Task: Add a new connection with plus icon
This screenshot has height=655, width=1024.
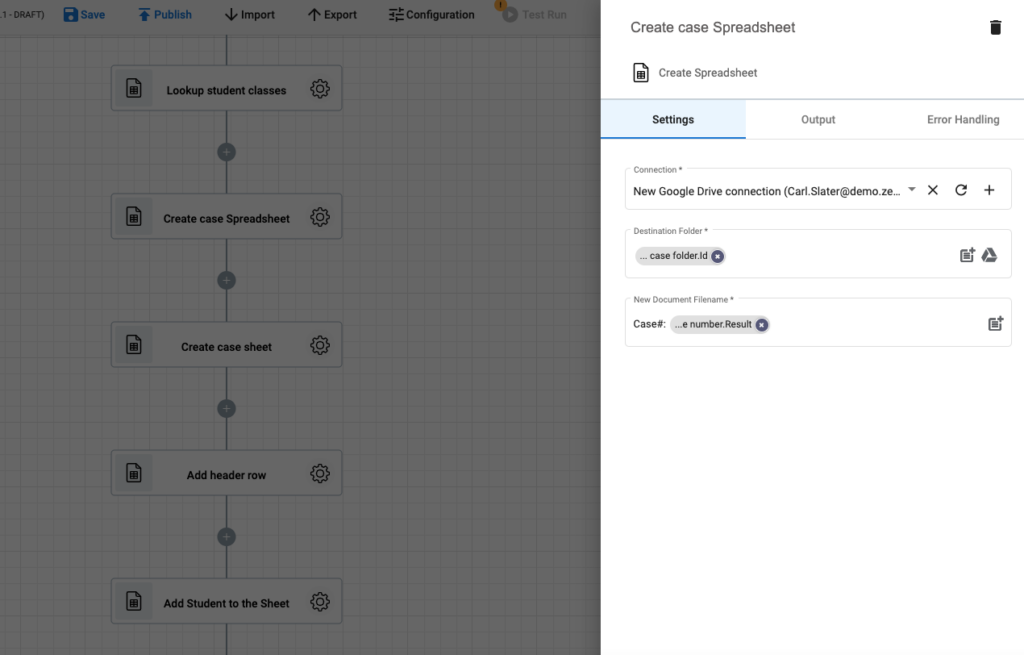Action: (x=989, y=190)
